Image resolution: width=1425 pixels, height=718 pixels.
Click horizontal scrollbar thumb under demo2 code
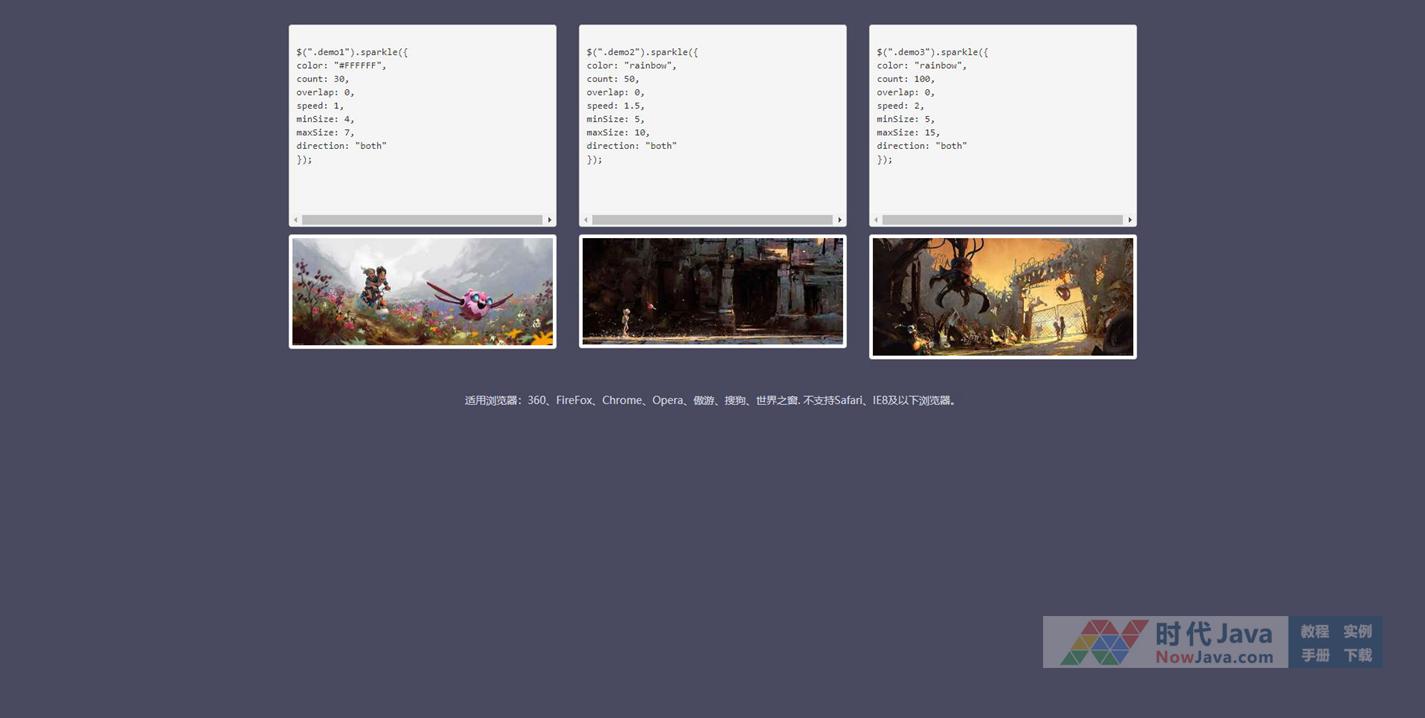(x=712, y=220)
